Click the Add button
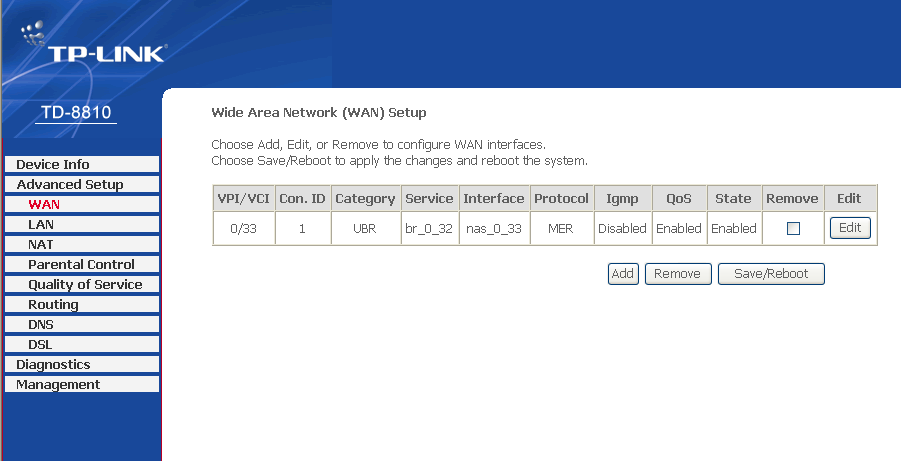 tap(623, 274)
